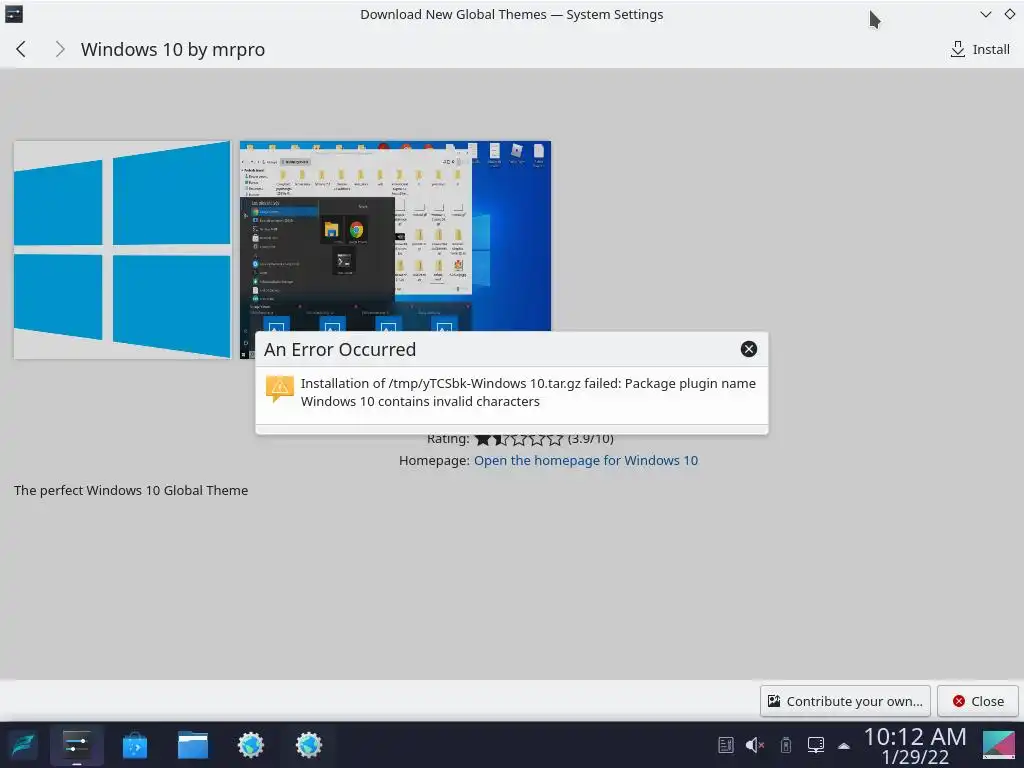
Task: Maximize window with diamond title button
Action: (1010, 14)
